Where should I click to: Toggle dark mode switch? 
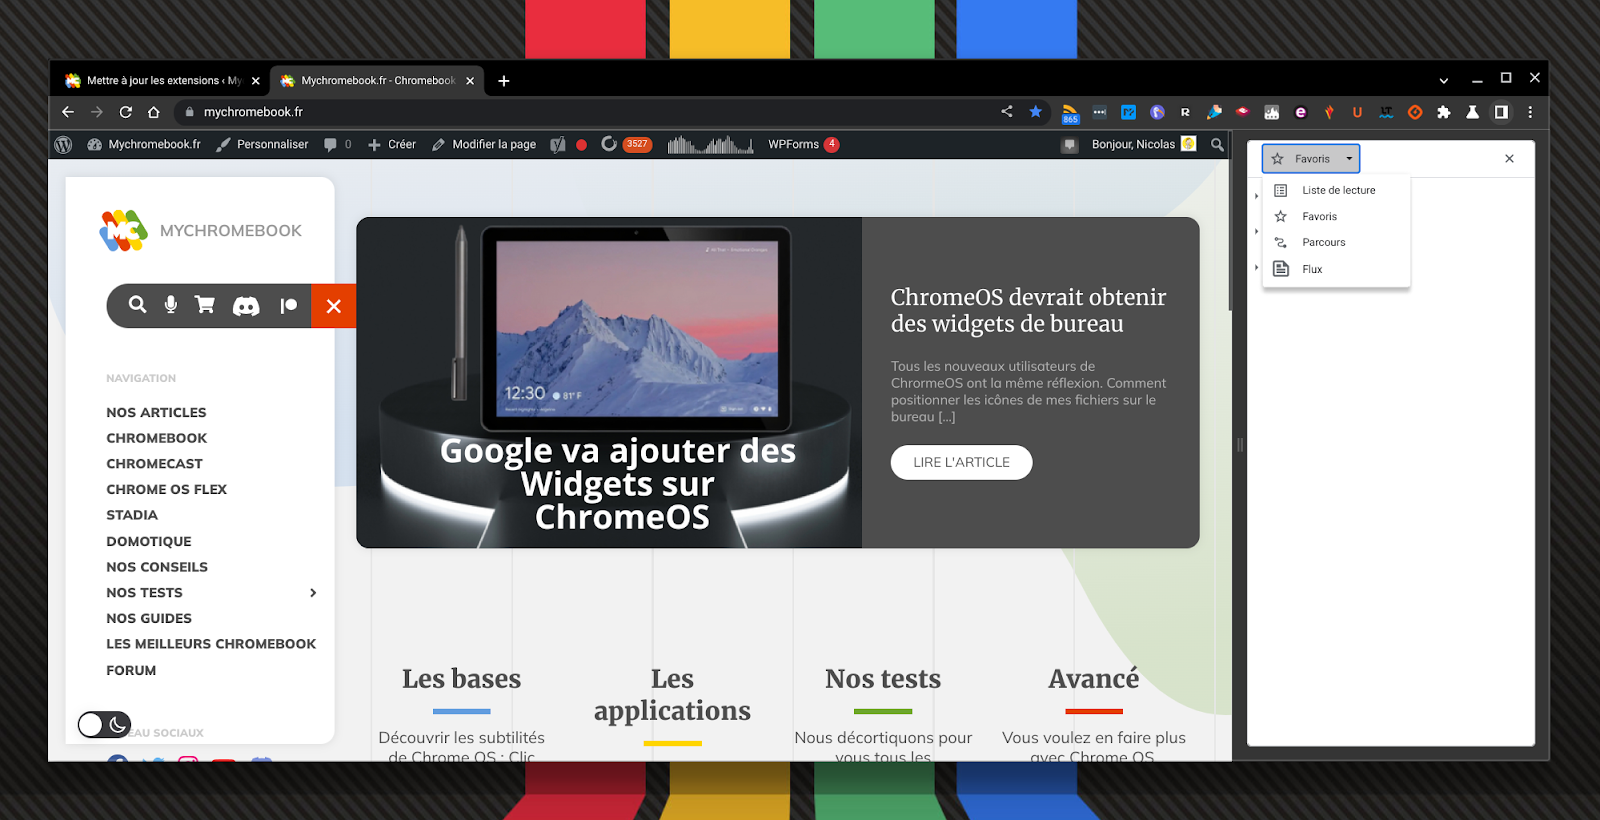pyautogui.click(x=104, y=724)
